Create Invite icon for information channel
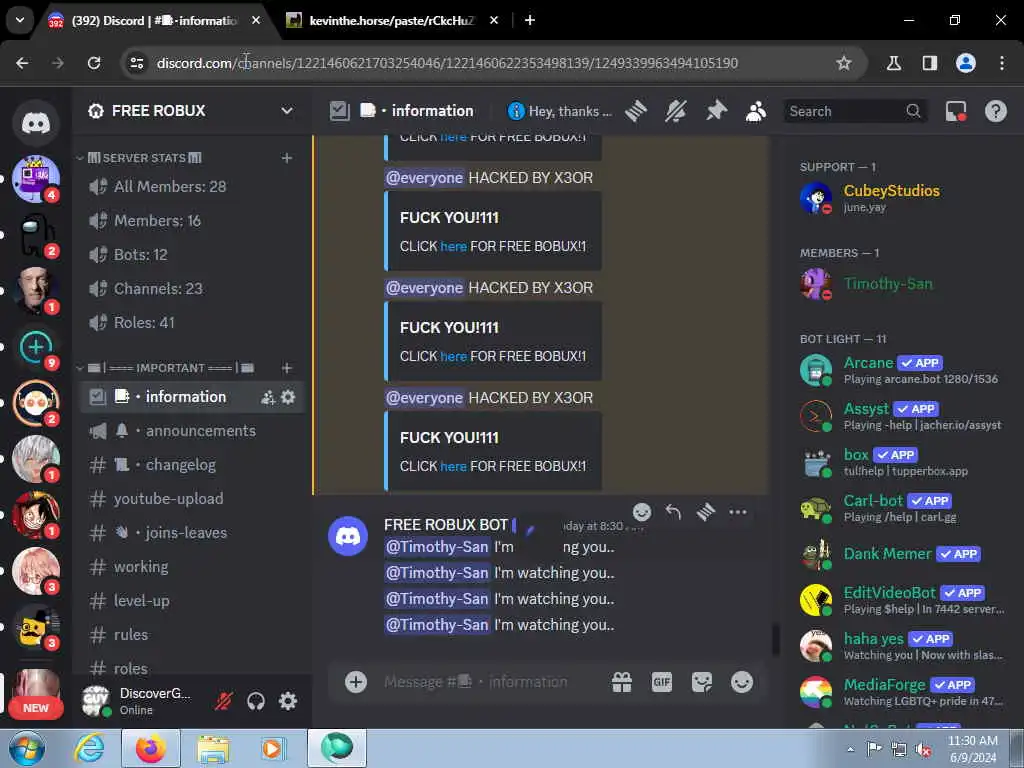Image resolution: width=1024 pixels, height=768 pixels. [268, 396]
